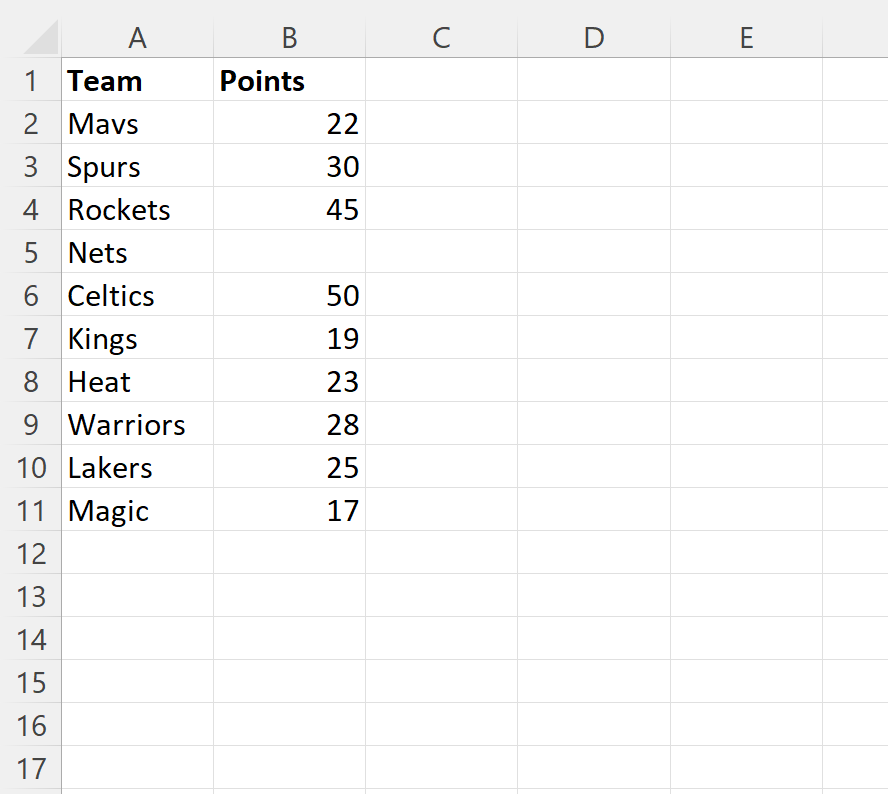Select row 11 header
The image size is (888, 794).
click(x=31, y=511)
